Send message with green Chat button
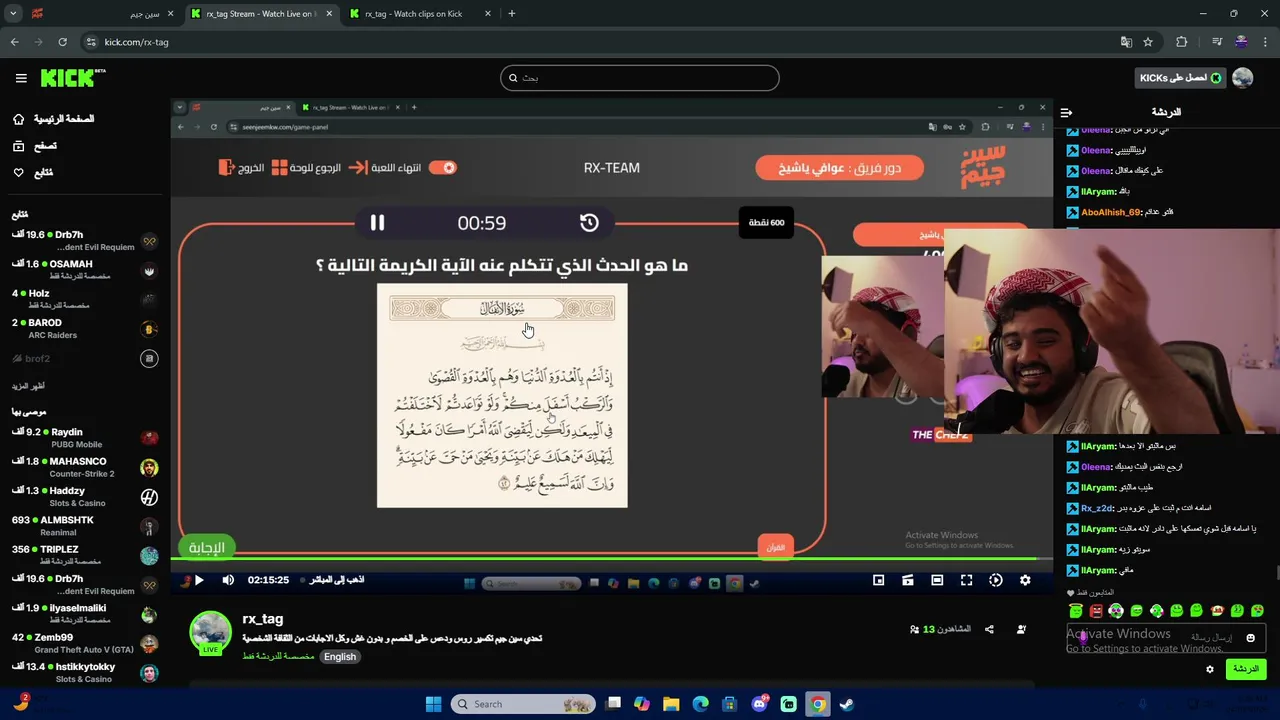 click(1245, 669)
